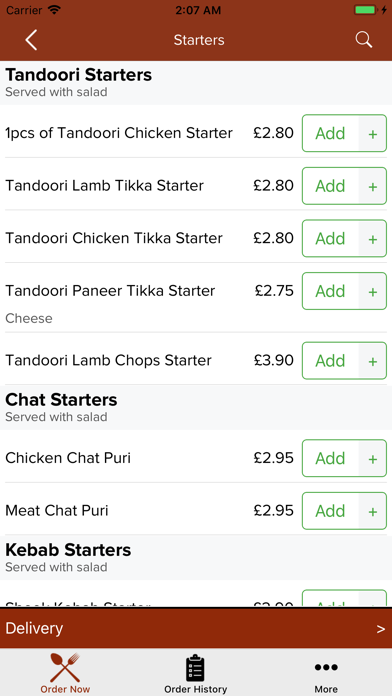
Task: Open search with the magnifier icon
Action: pos(364,40)
